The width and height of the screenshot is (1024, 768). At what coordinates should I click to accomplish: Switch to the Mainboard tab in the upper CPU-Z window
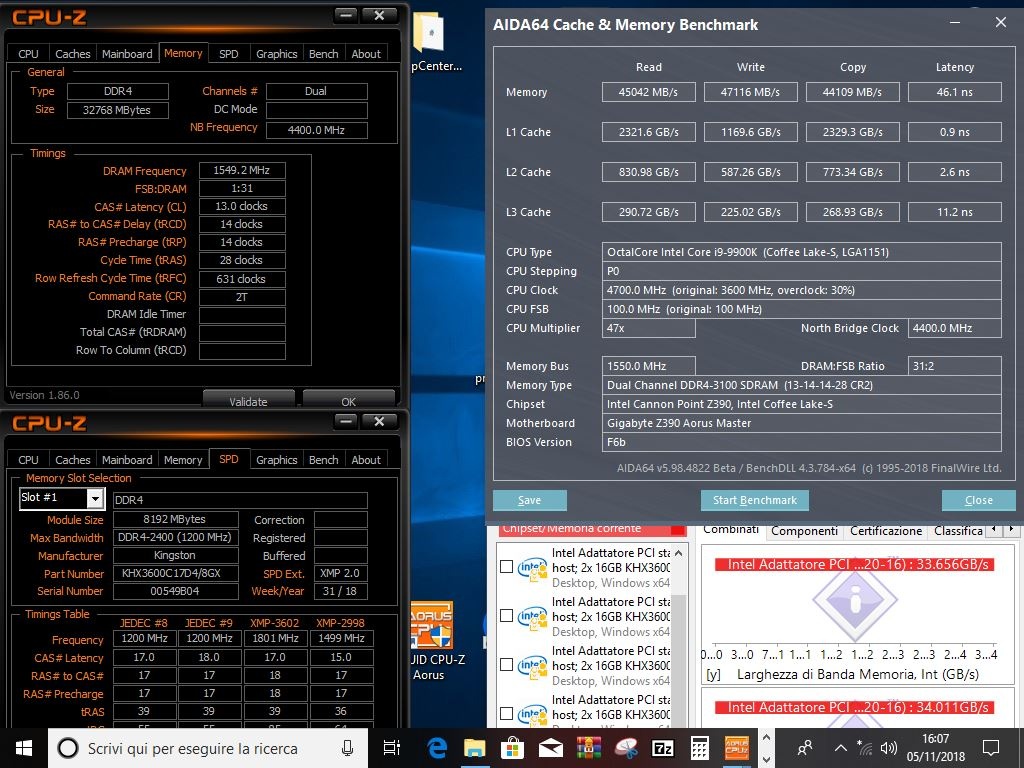(x=127, y=54)
